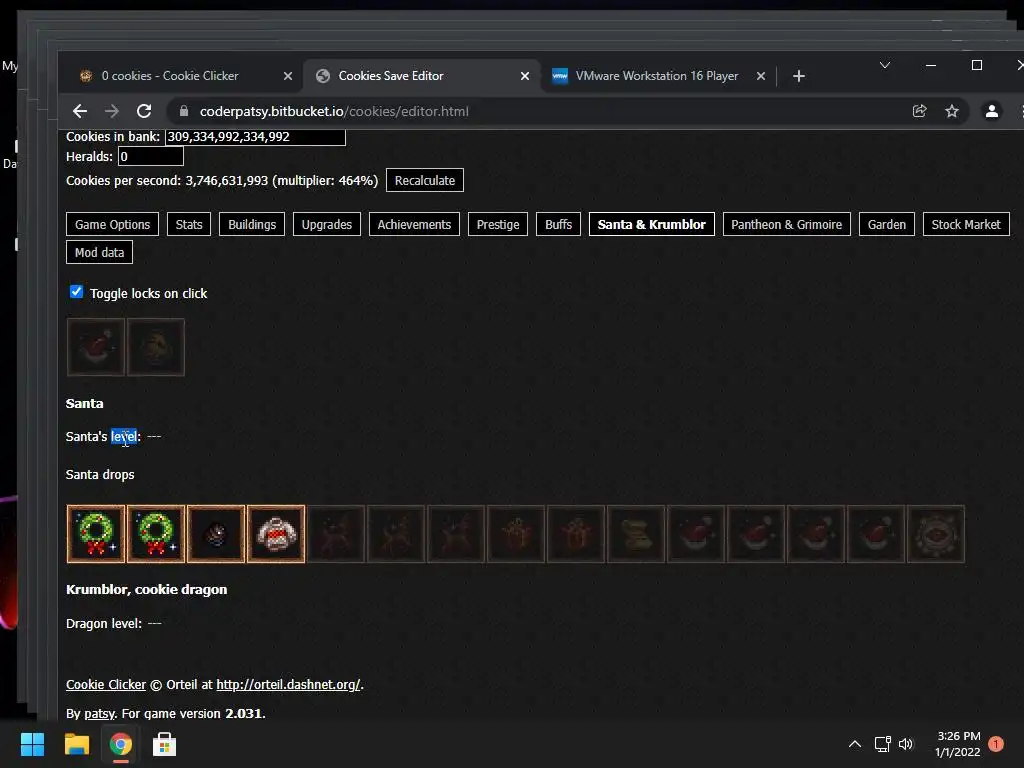Screen dimensions: 1024x768
Task: Unlock the first locked gift box drop
Action: 516,534
